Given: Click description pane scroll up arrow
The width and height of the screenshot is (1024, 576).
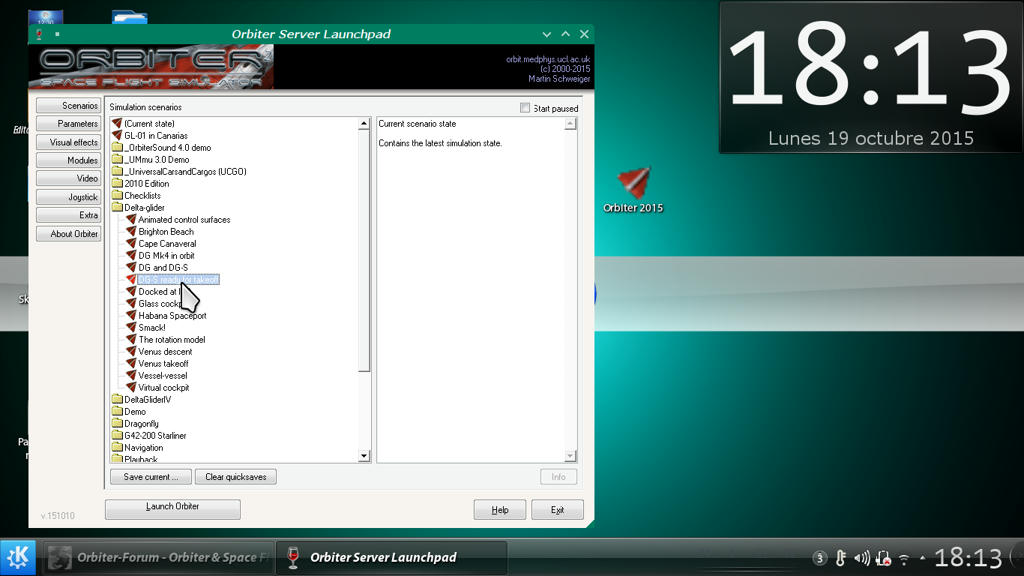Looking at the screenshot, I should 570,124.
